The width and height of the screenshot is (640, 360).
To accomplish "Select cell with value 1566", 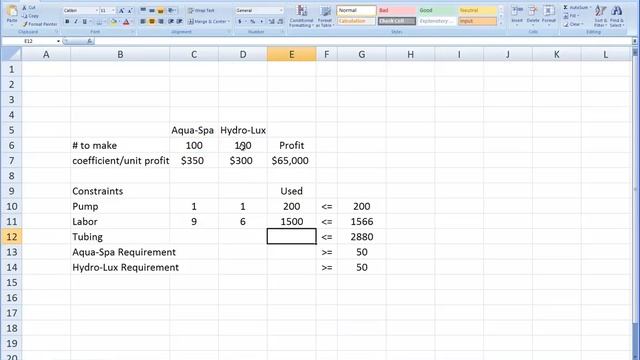I will point(362,222).
